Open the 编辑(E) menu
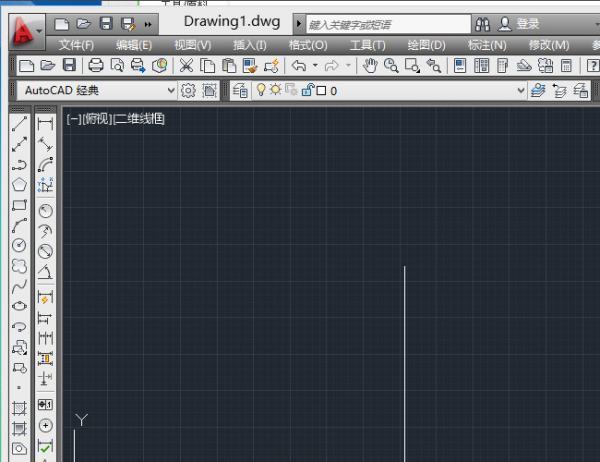Viewport: 600px width, 462px height. tap(134, 45)
